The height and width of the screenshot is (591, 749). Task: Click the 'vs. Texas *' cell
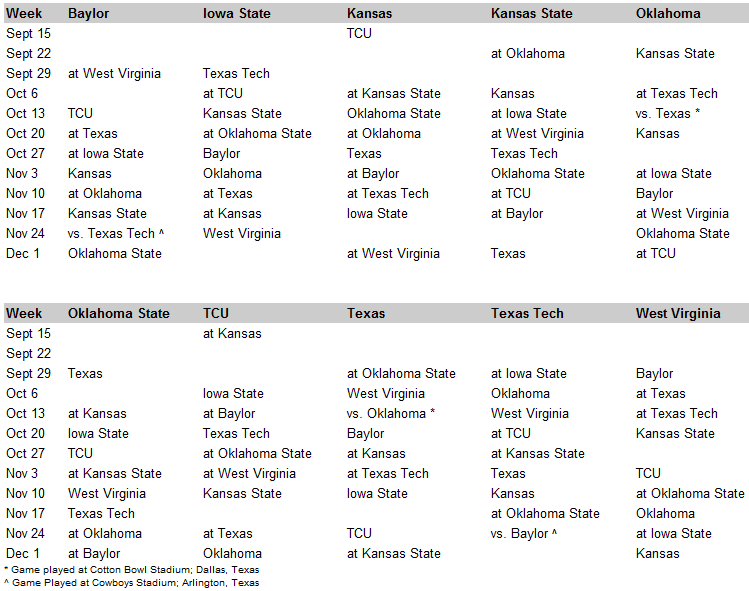(668, 114)
